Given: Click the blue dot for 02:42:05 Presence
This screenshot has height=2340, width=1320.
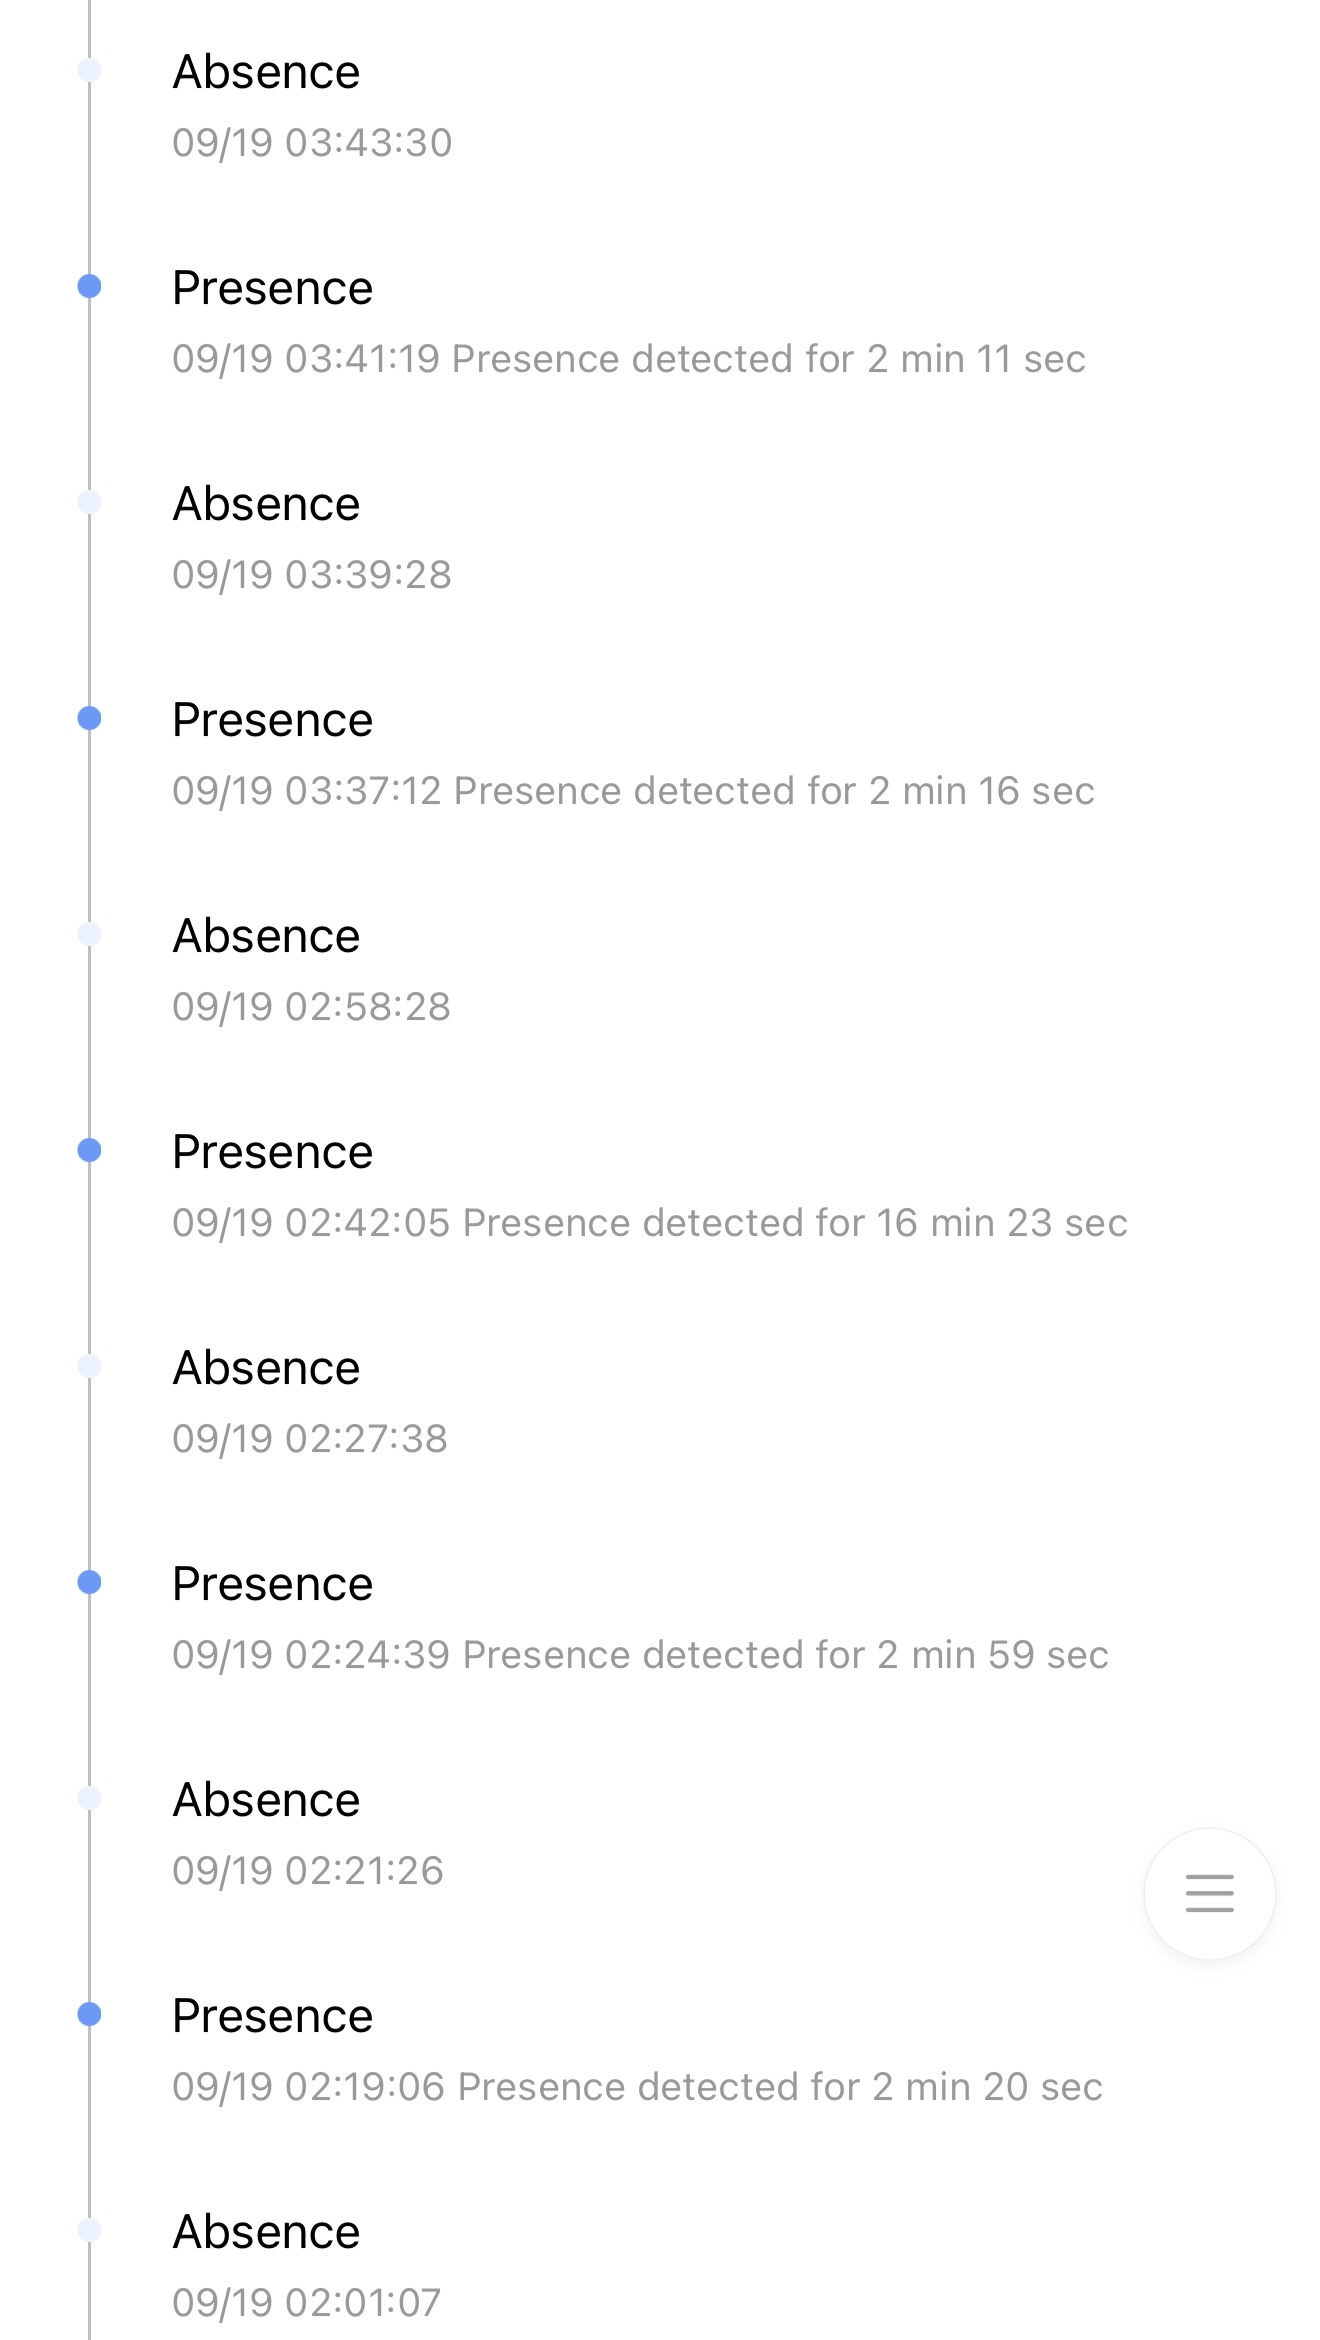Looking at the screenshot, I should point(90,1150).
